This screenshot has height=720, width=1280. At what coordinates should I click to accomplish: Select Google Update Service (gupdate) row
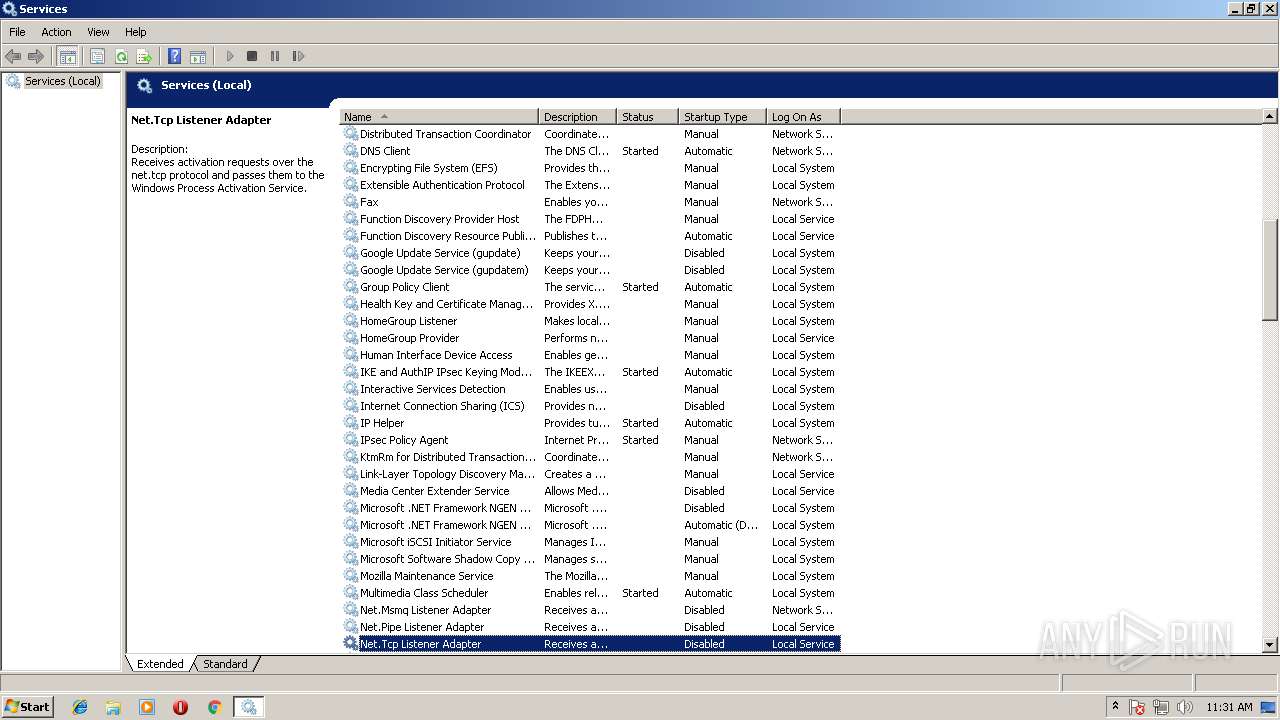590,253
